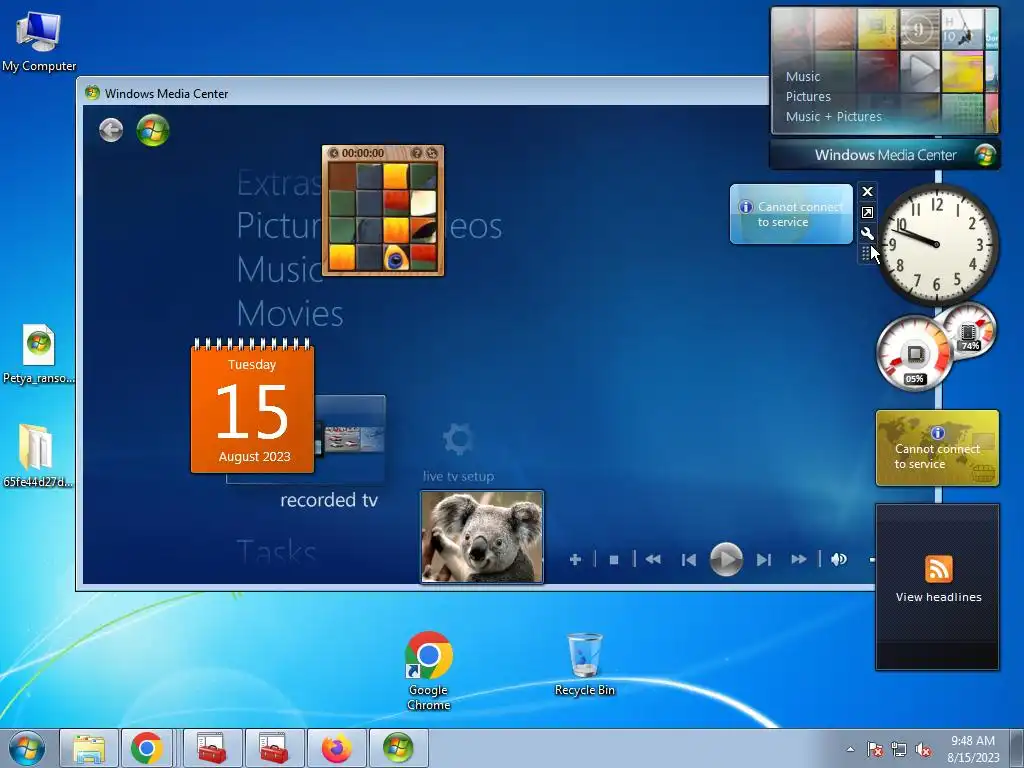Viewport: 1024px width, 768px height.
Task: Click the calendar gadget showing 15
Action: [x=253, y=406]
